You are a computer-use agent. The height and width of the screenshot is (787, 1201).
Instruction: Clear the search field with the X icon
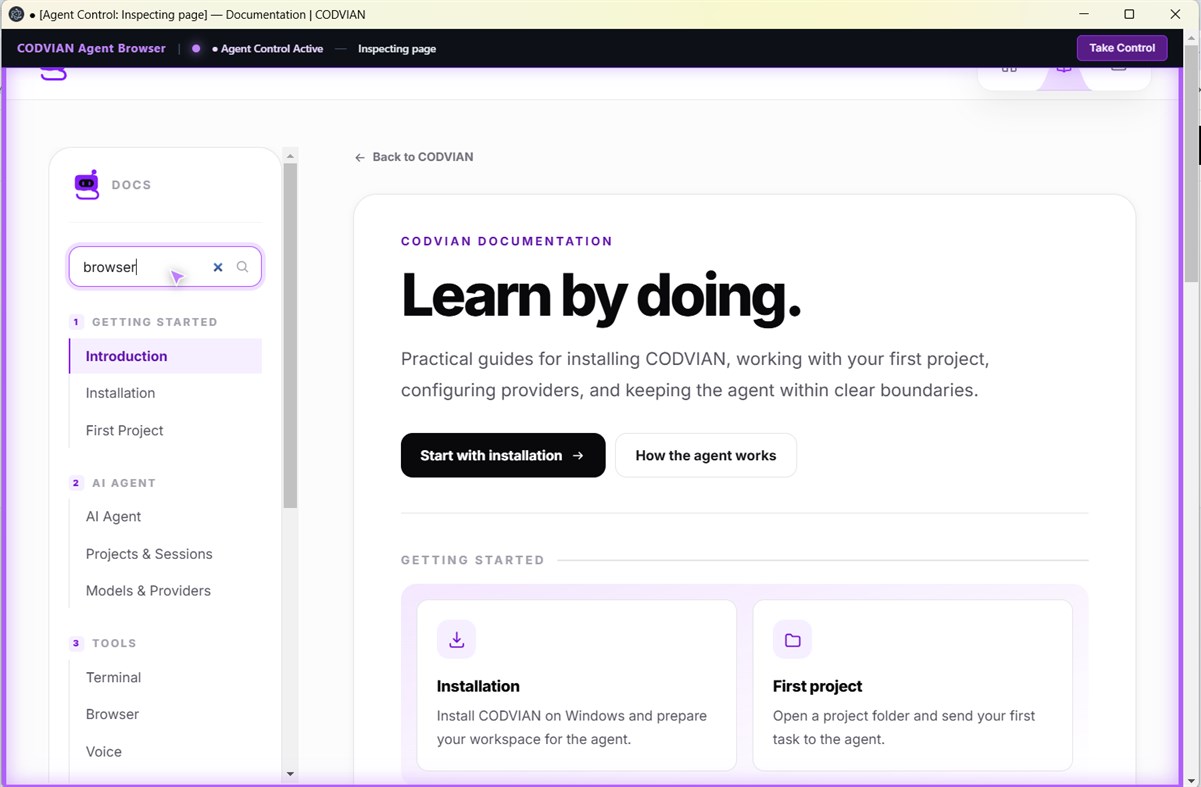tap(218, 267)
